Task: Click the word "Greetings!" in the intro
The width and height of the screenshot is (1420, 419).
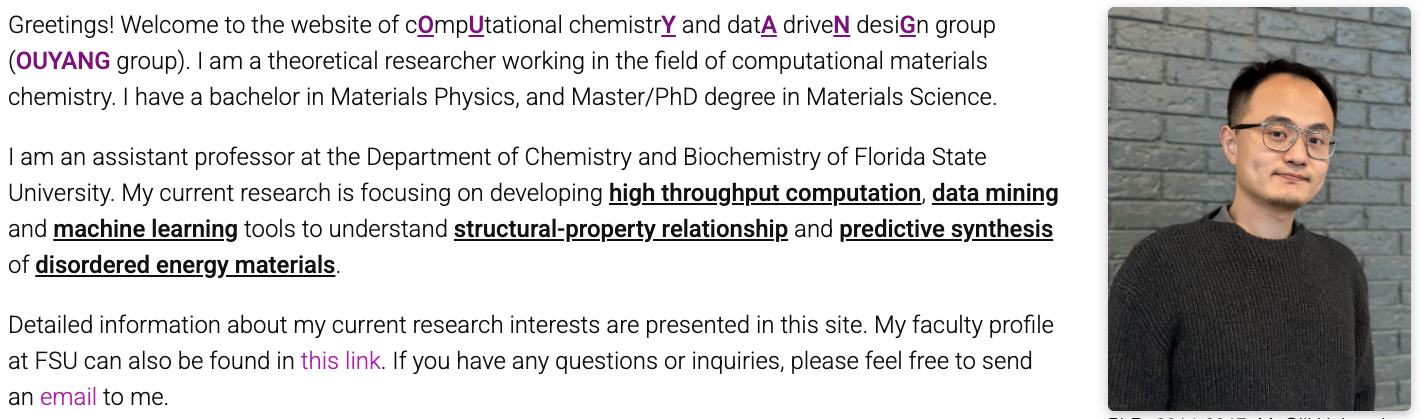Action: tap(60, 26)
